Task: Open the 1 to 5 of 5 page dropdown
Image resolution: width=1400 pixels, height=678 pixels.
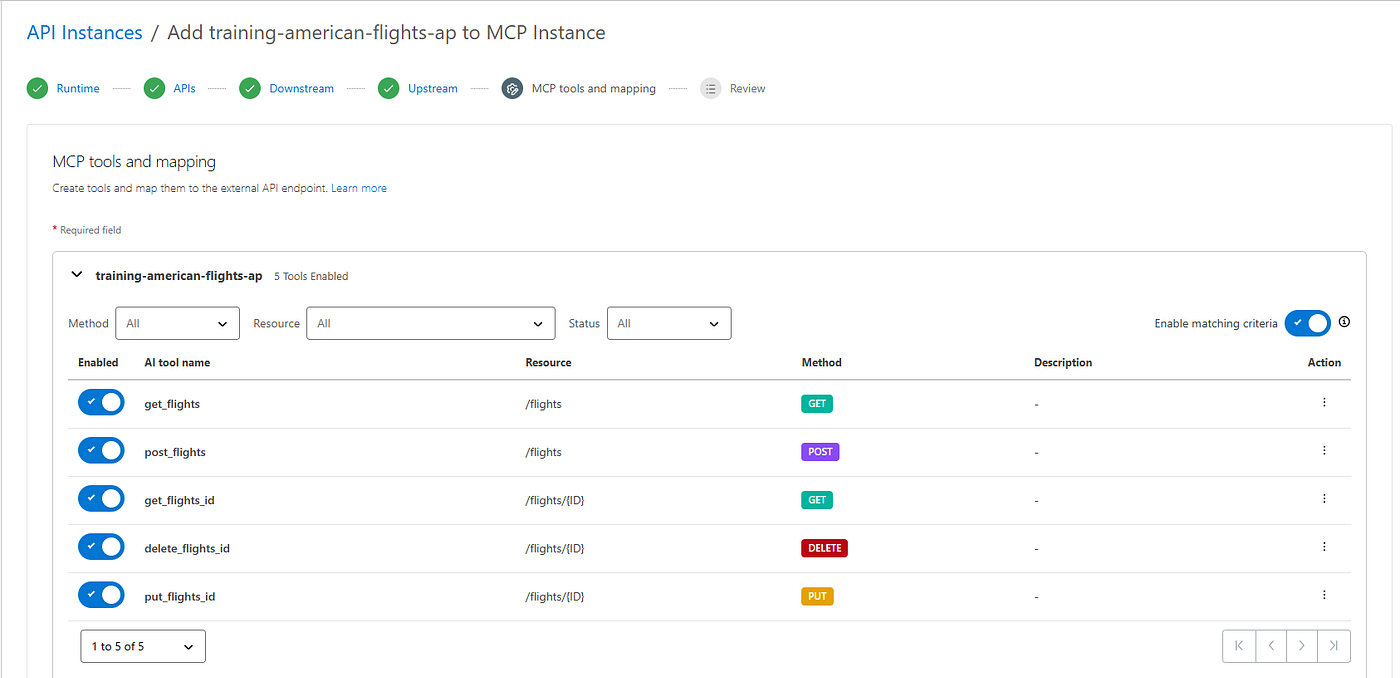Action: (x=143, y=646)
